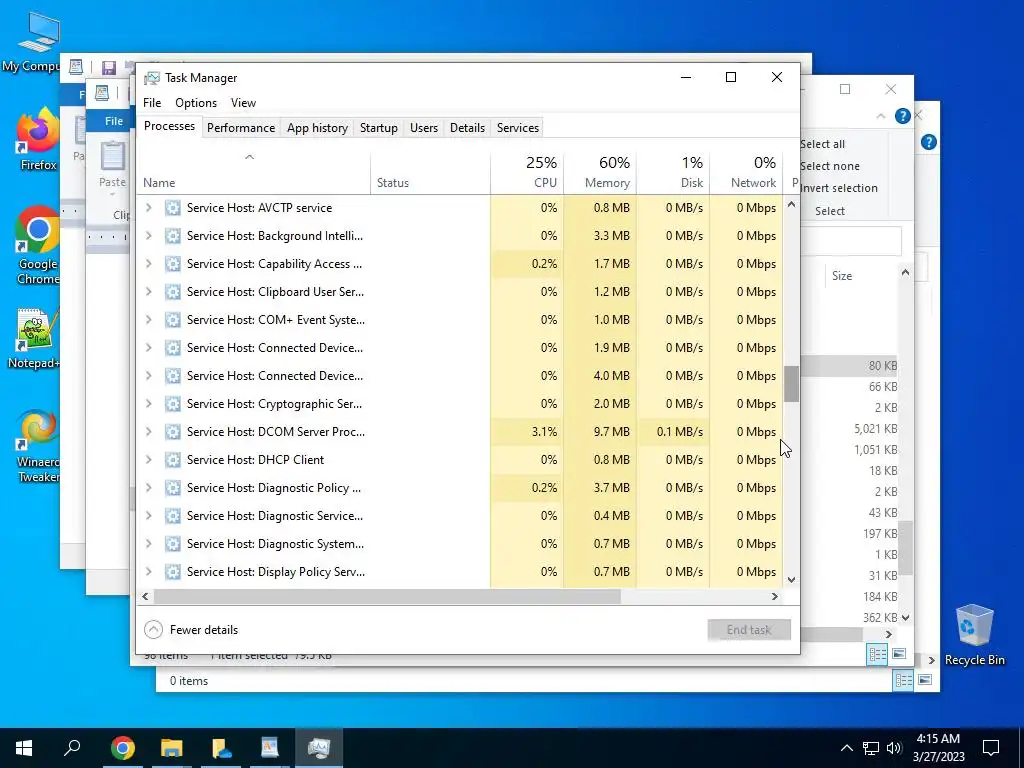Click process list scroll down arrow
Screen dimensions: 1024x768
(x=791, y=579)
